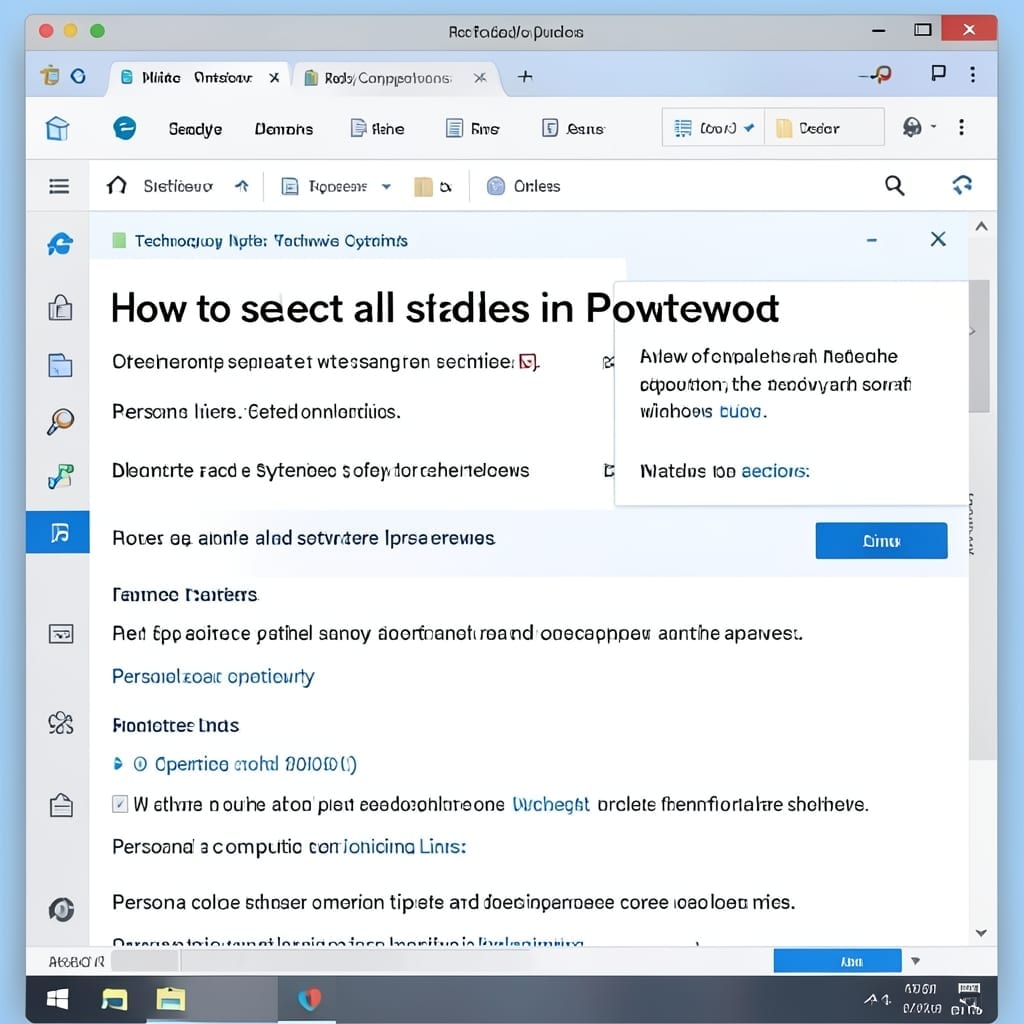Close the first Plliitc browser tab

(x=274, y=78)
